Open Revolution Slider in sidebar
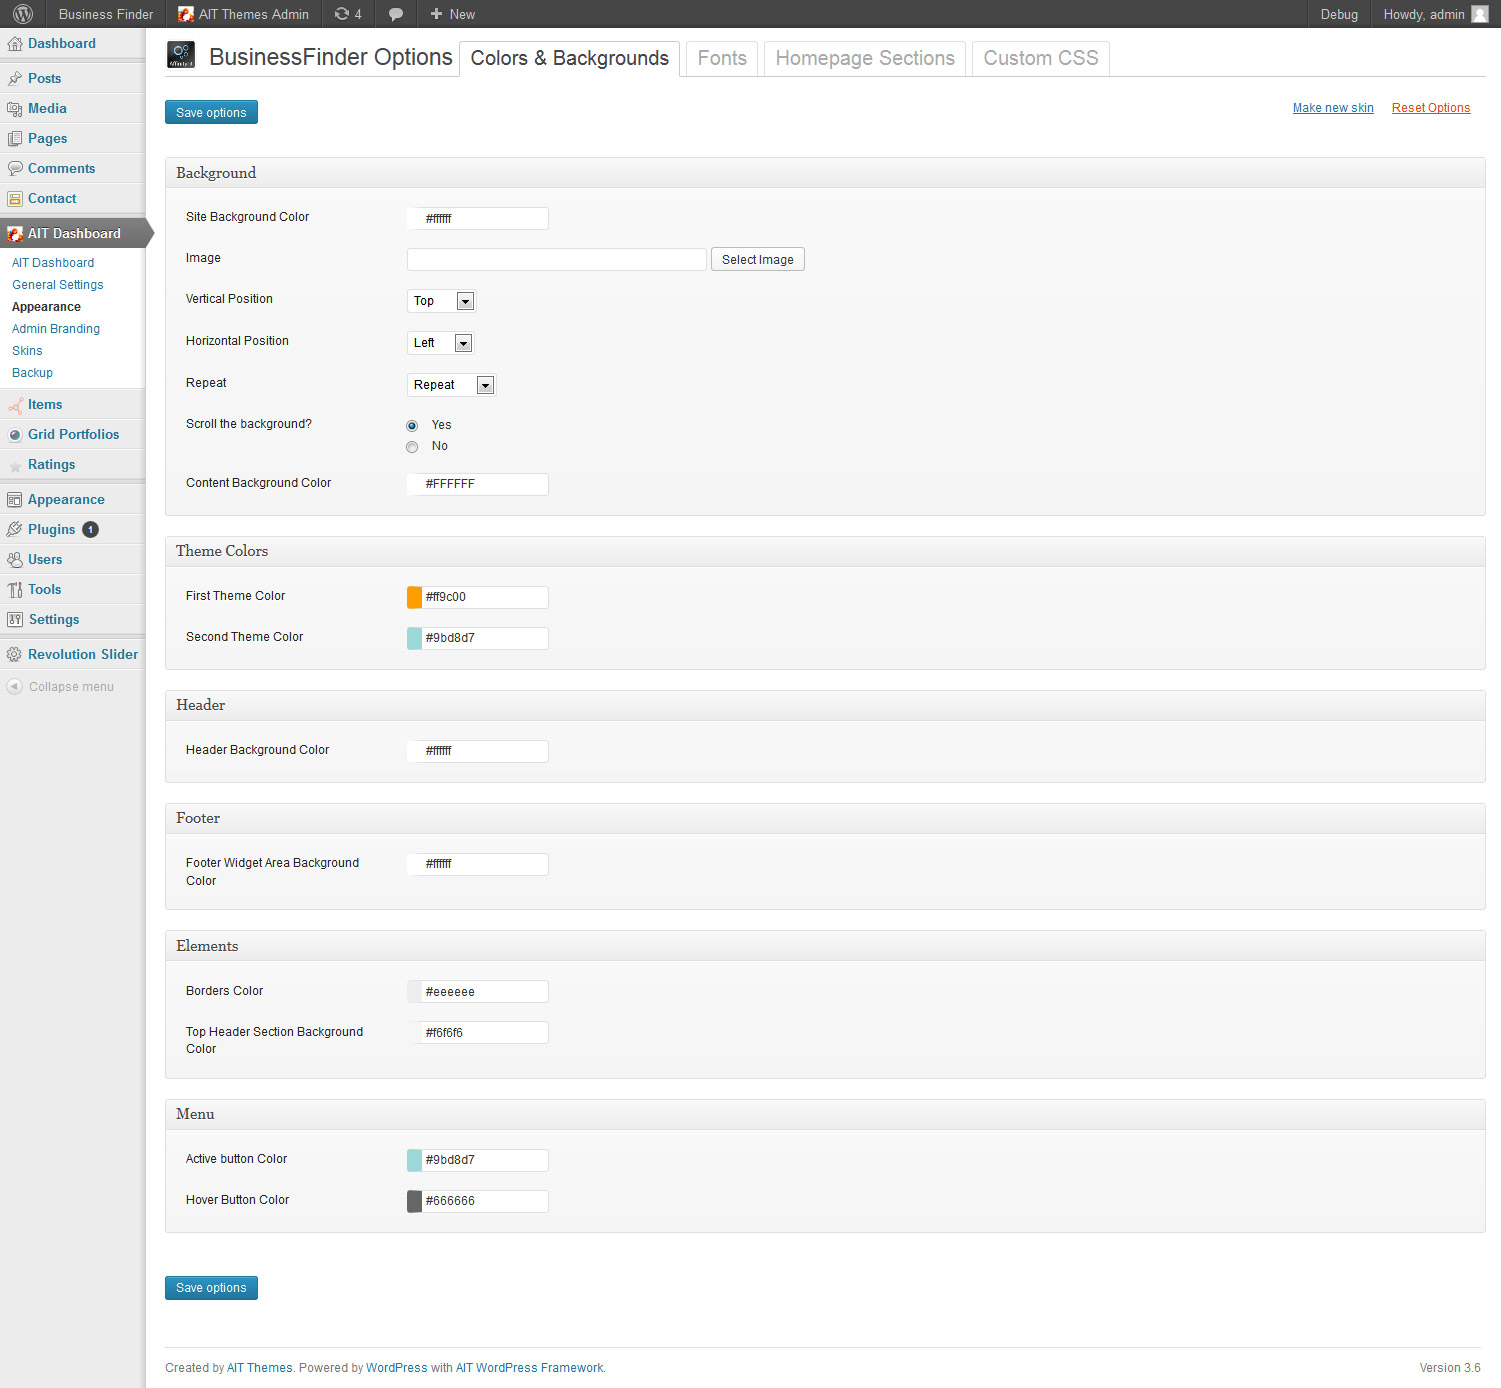 [82, 654]
